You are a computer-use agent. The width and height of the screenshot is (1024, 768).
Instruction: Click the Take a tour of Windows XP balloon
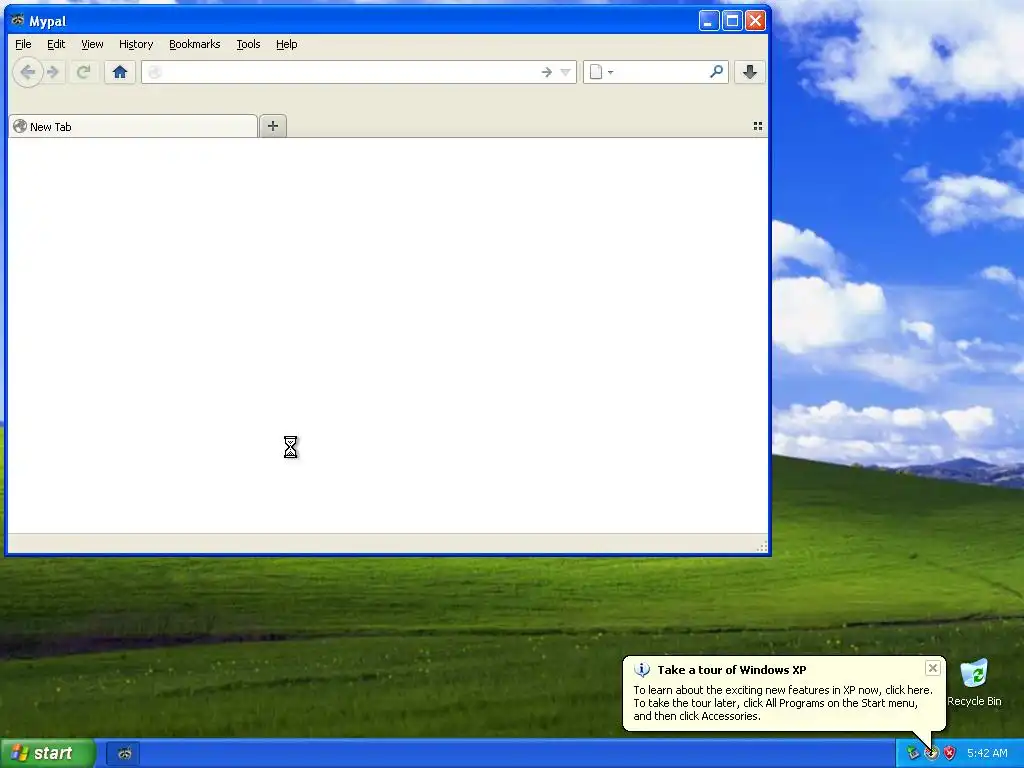coord(783,693)
